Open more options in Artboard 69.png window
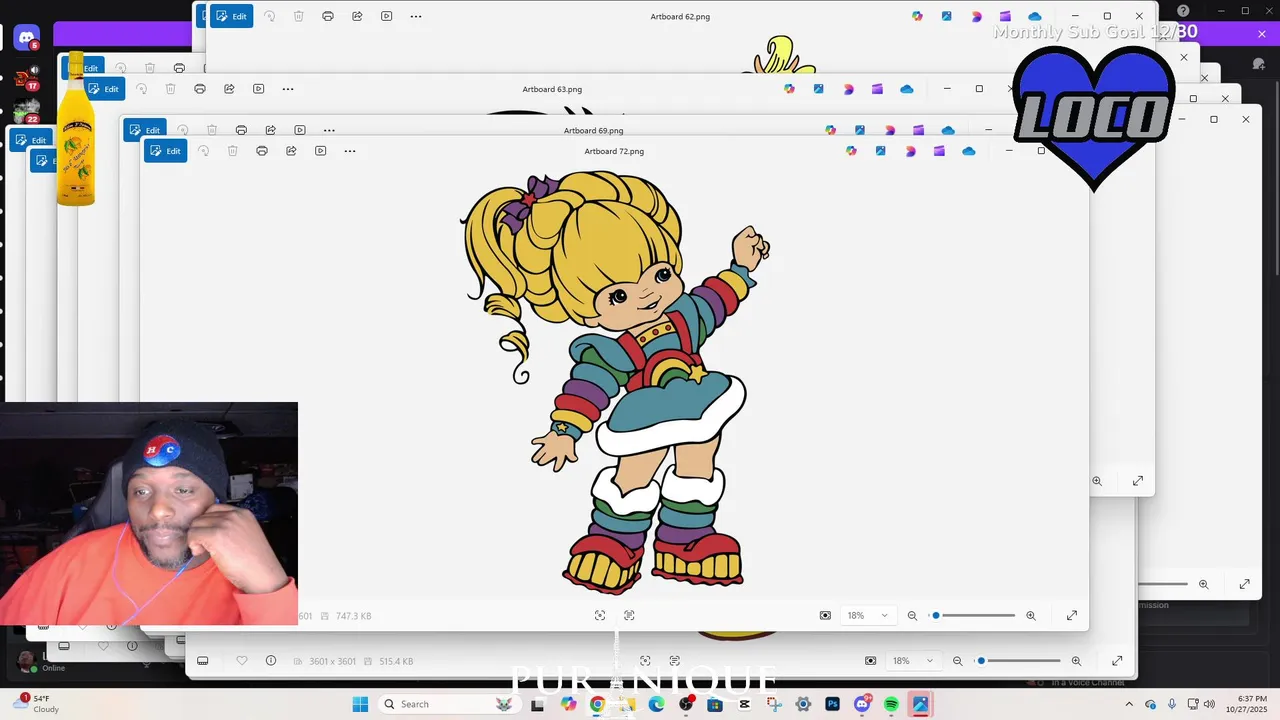The height and width of the screenshot is (720, 1280). click(x=329, y=130)
